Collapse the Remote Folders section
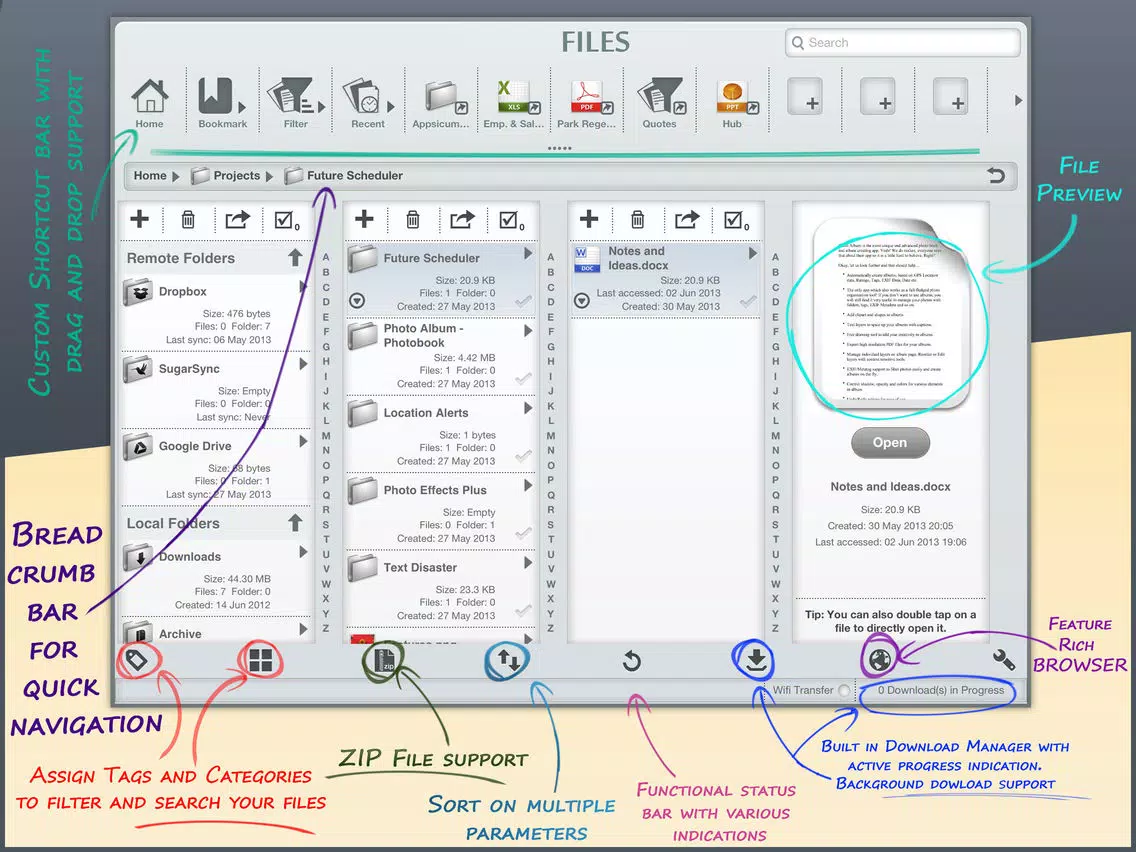The image size is (1136, 852). 295,257
